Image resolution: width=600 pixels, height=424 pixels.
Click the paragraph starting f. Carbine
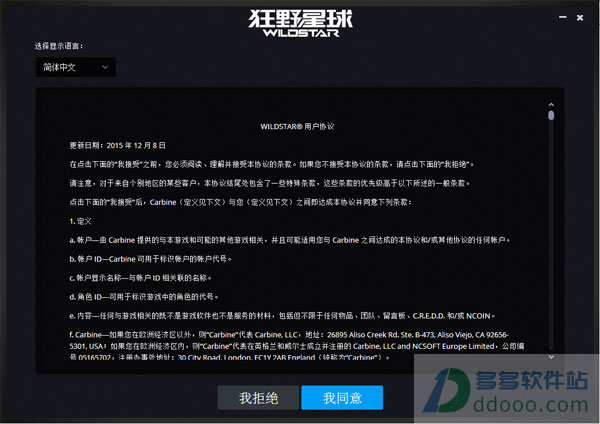point(297,346)
